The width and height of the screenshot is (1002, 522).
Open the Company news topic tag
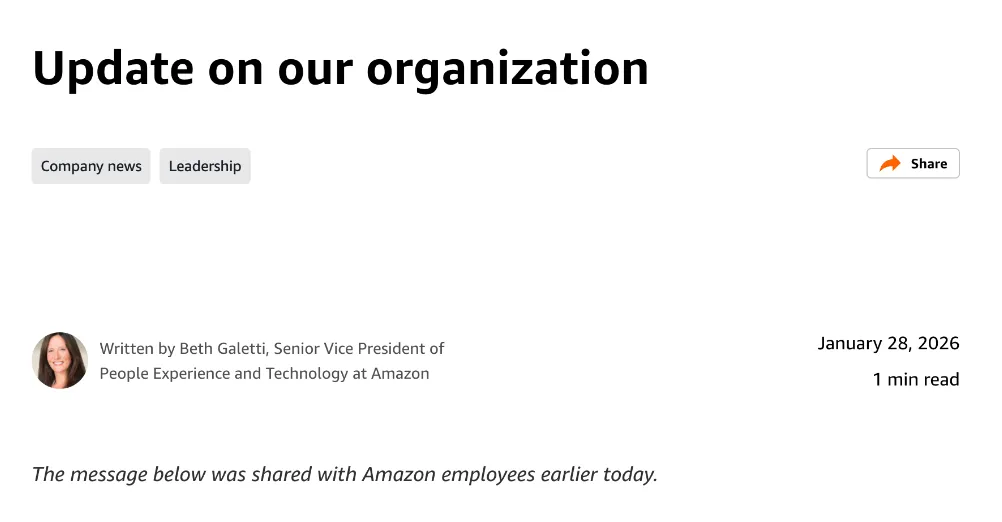(91, 166)
